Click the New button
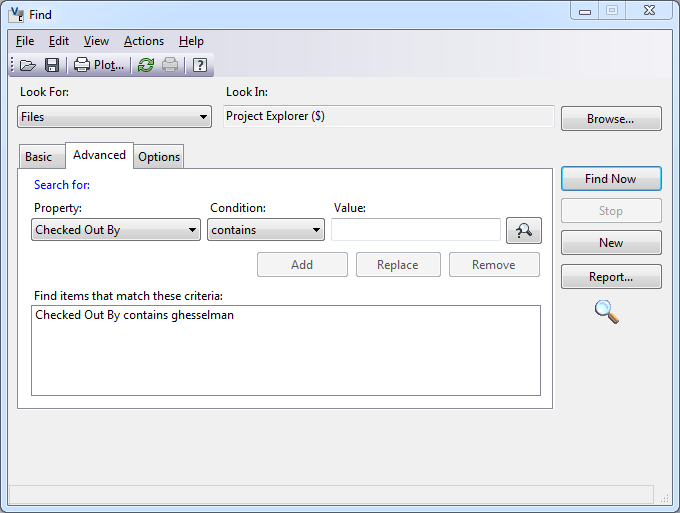This screenshot has height=513, width=680. coord(611,243)
